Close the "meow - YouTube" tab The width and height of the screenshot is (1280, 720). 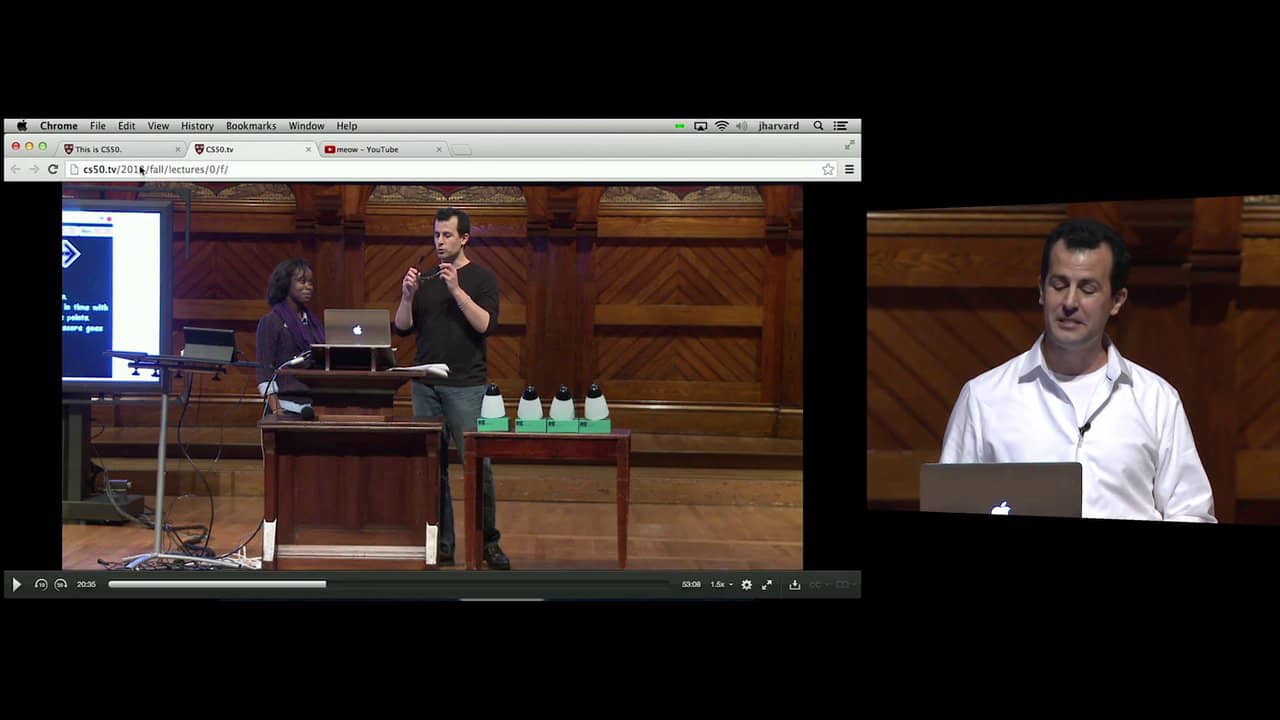(438, 149)
